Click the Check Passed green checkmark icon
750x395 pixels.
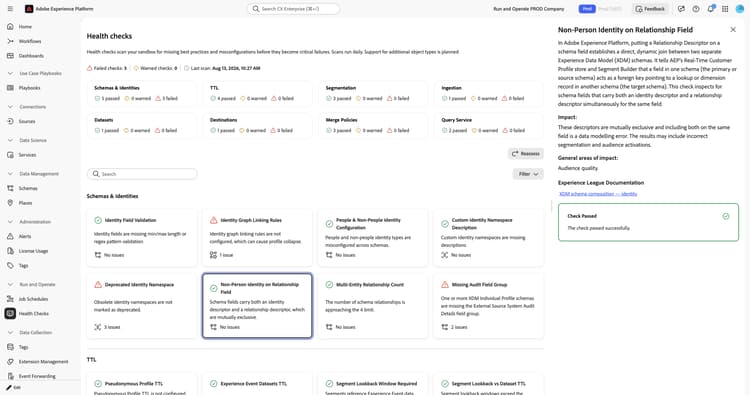(x=726, y=216)
